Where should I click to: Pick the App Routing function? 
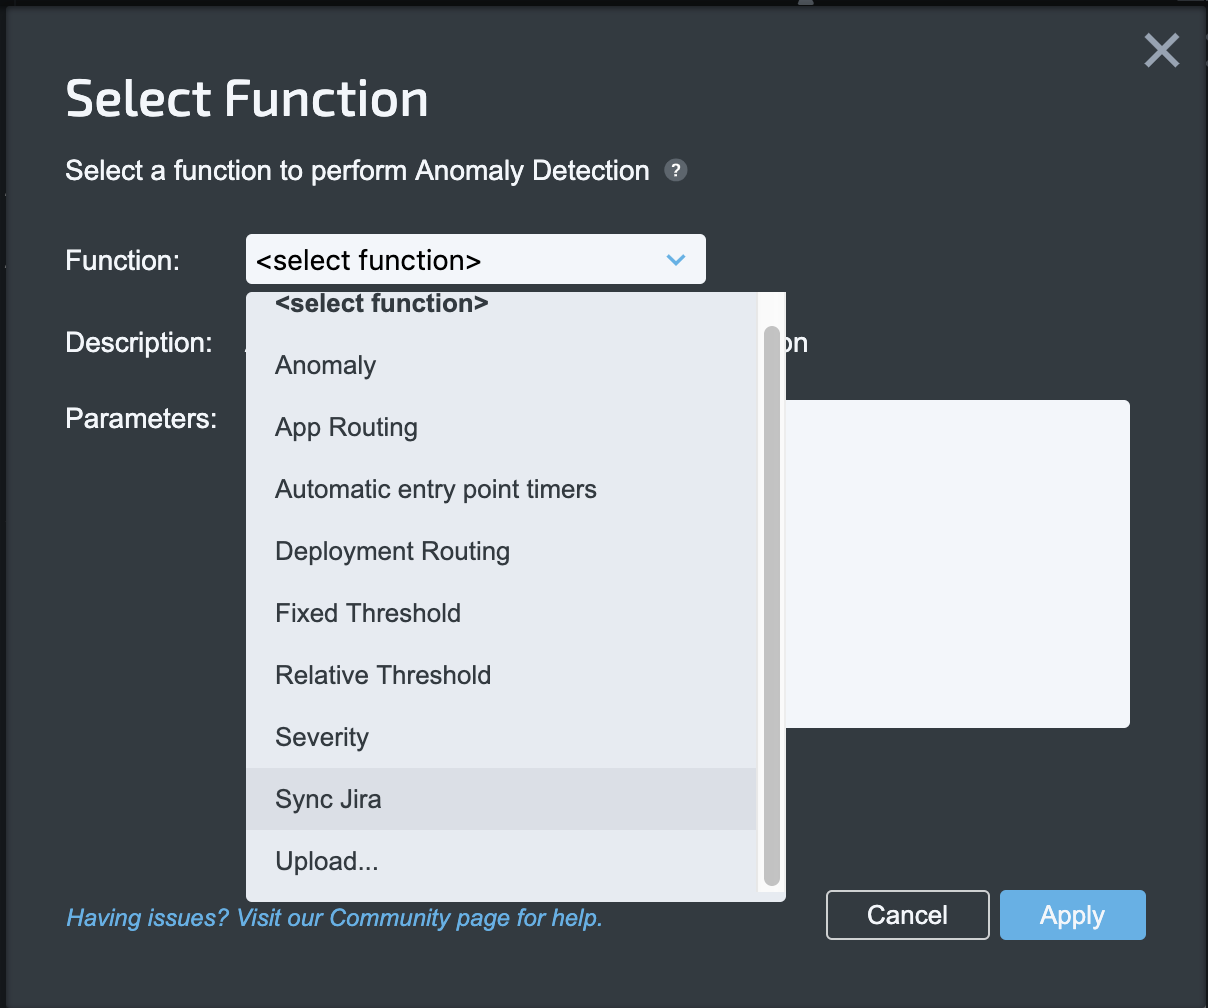(x=346, y=428)
